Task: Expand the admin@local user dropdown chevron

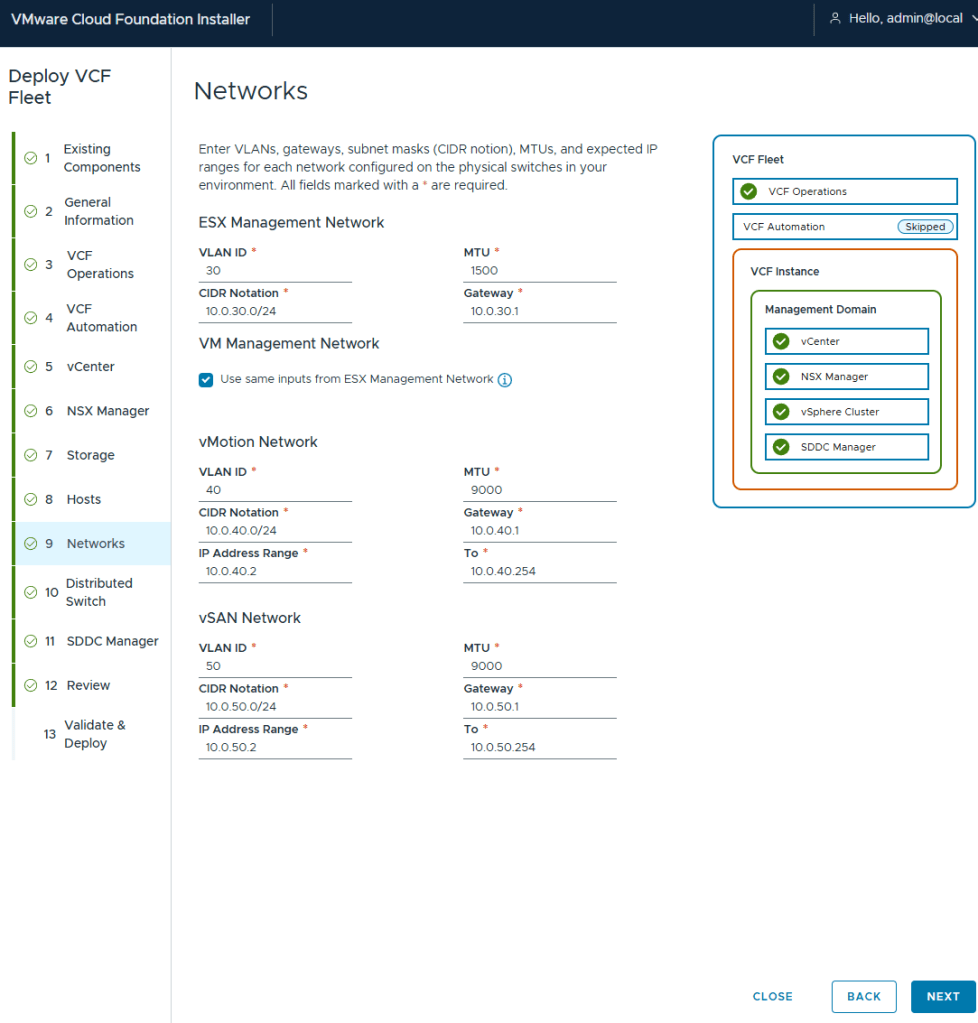Action: click(971, 19)
